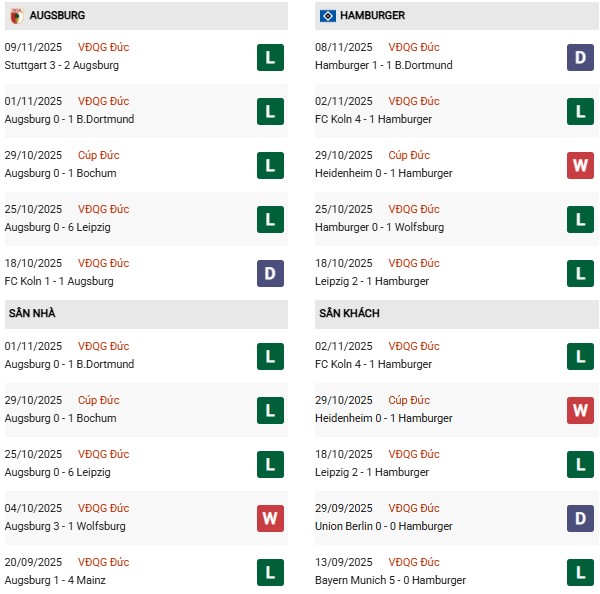Click the VĐQG Đức link dated 04/10/2025
The image size is (600, 594).
[x=103, y=508]
